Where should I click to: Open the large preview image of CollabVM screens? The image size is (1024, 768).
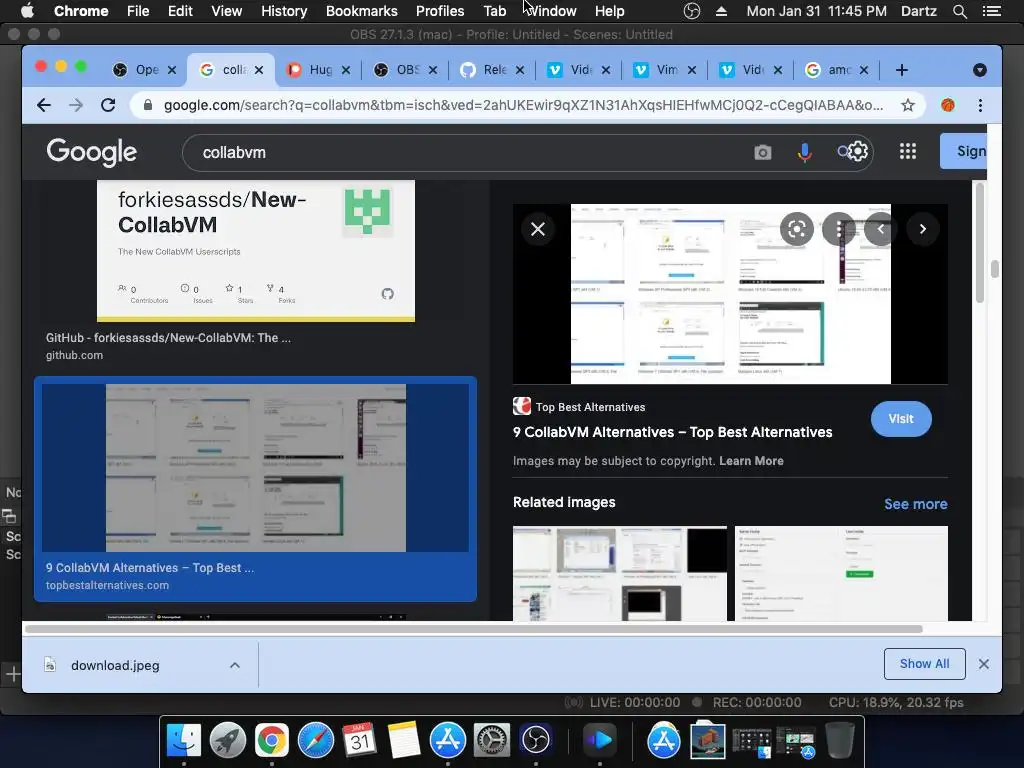[730, 294]
